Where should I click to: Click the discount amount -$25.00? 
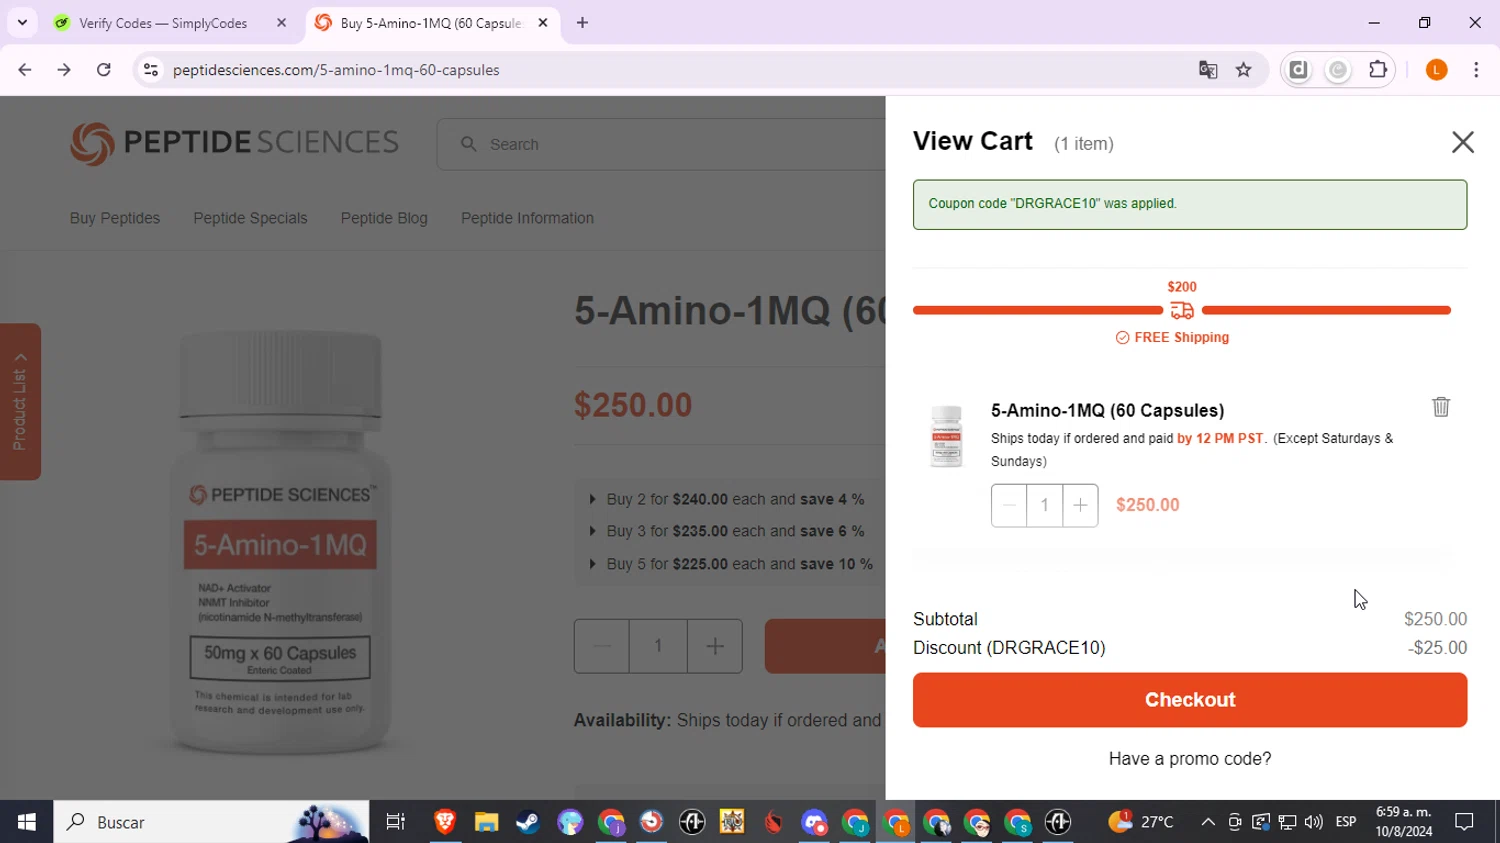[x=1437, y=648]
